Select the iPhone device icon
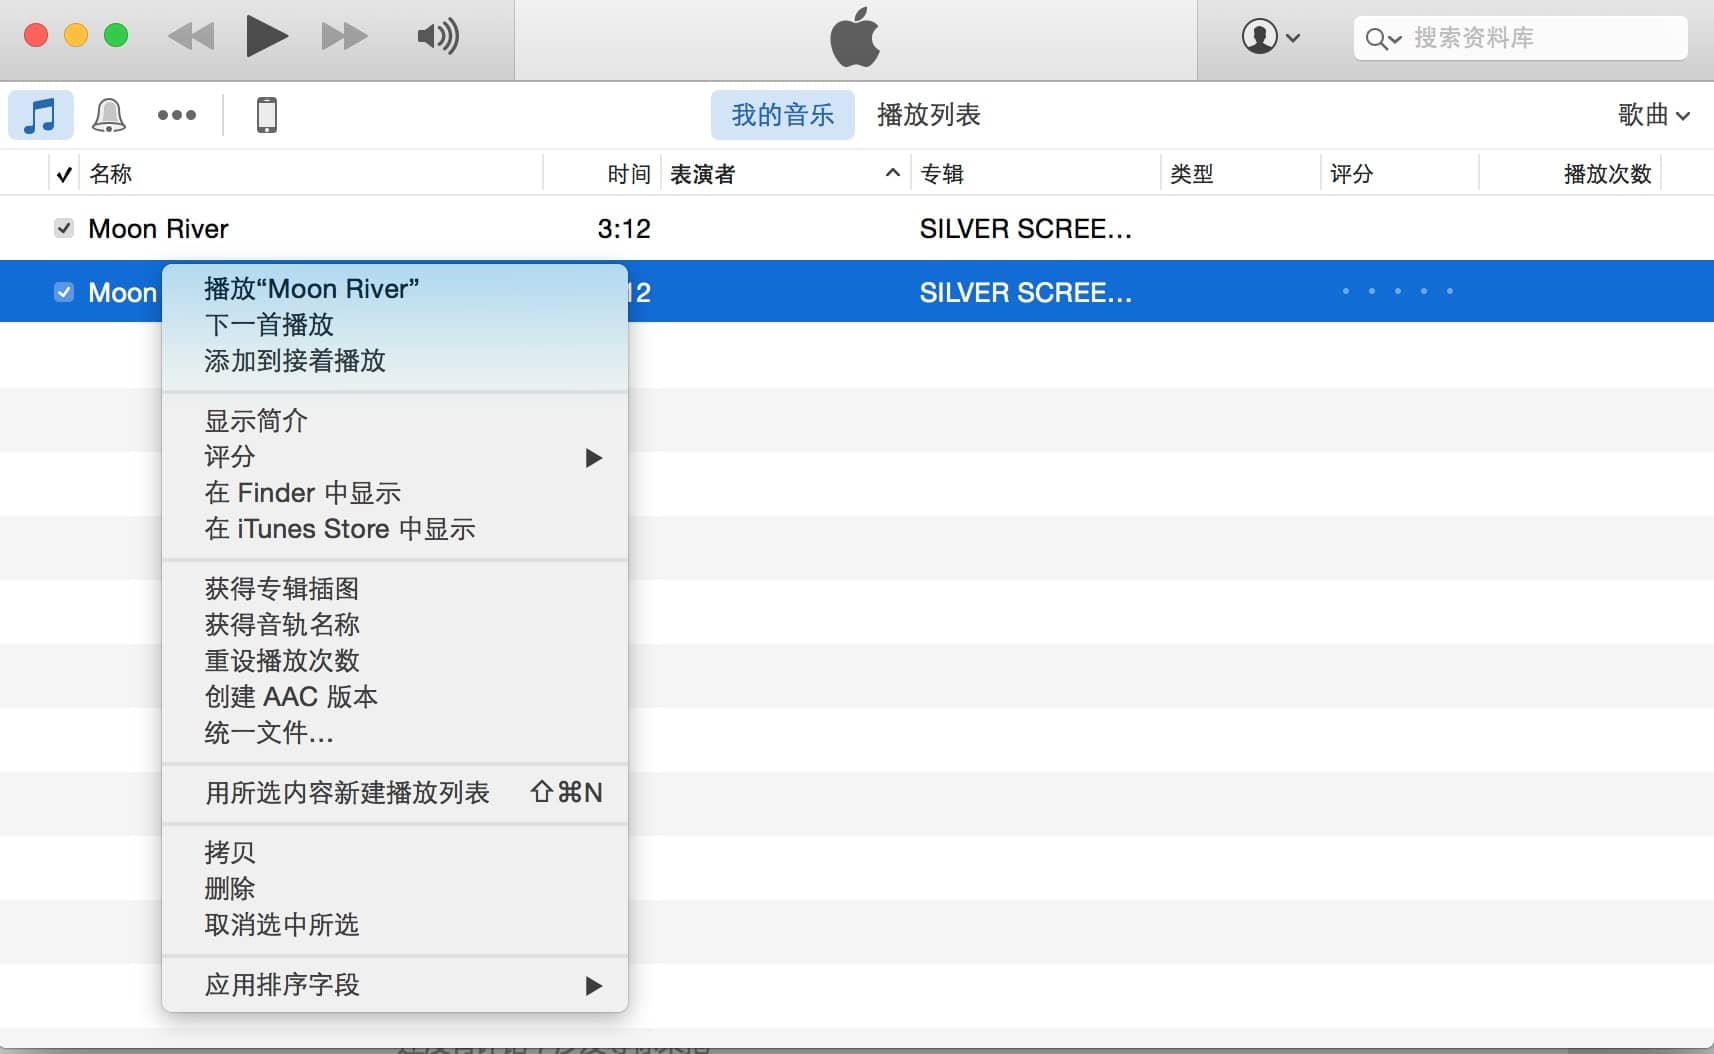 click(266, 115)
